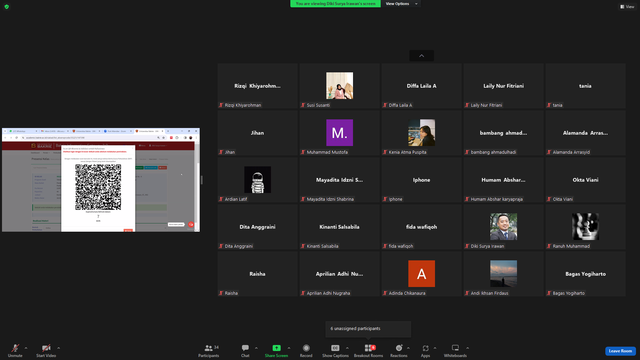Select fida wafiqoh's participant tile
This screenshot has width=640, height=360.
(x=422, y=227)
